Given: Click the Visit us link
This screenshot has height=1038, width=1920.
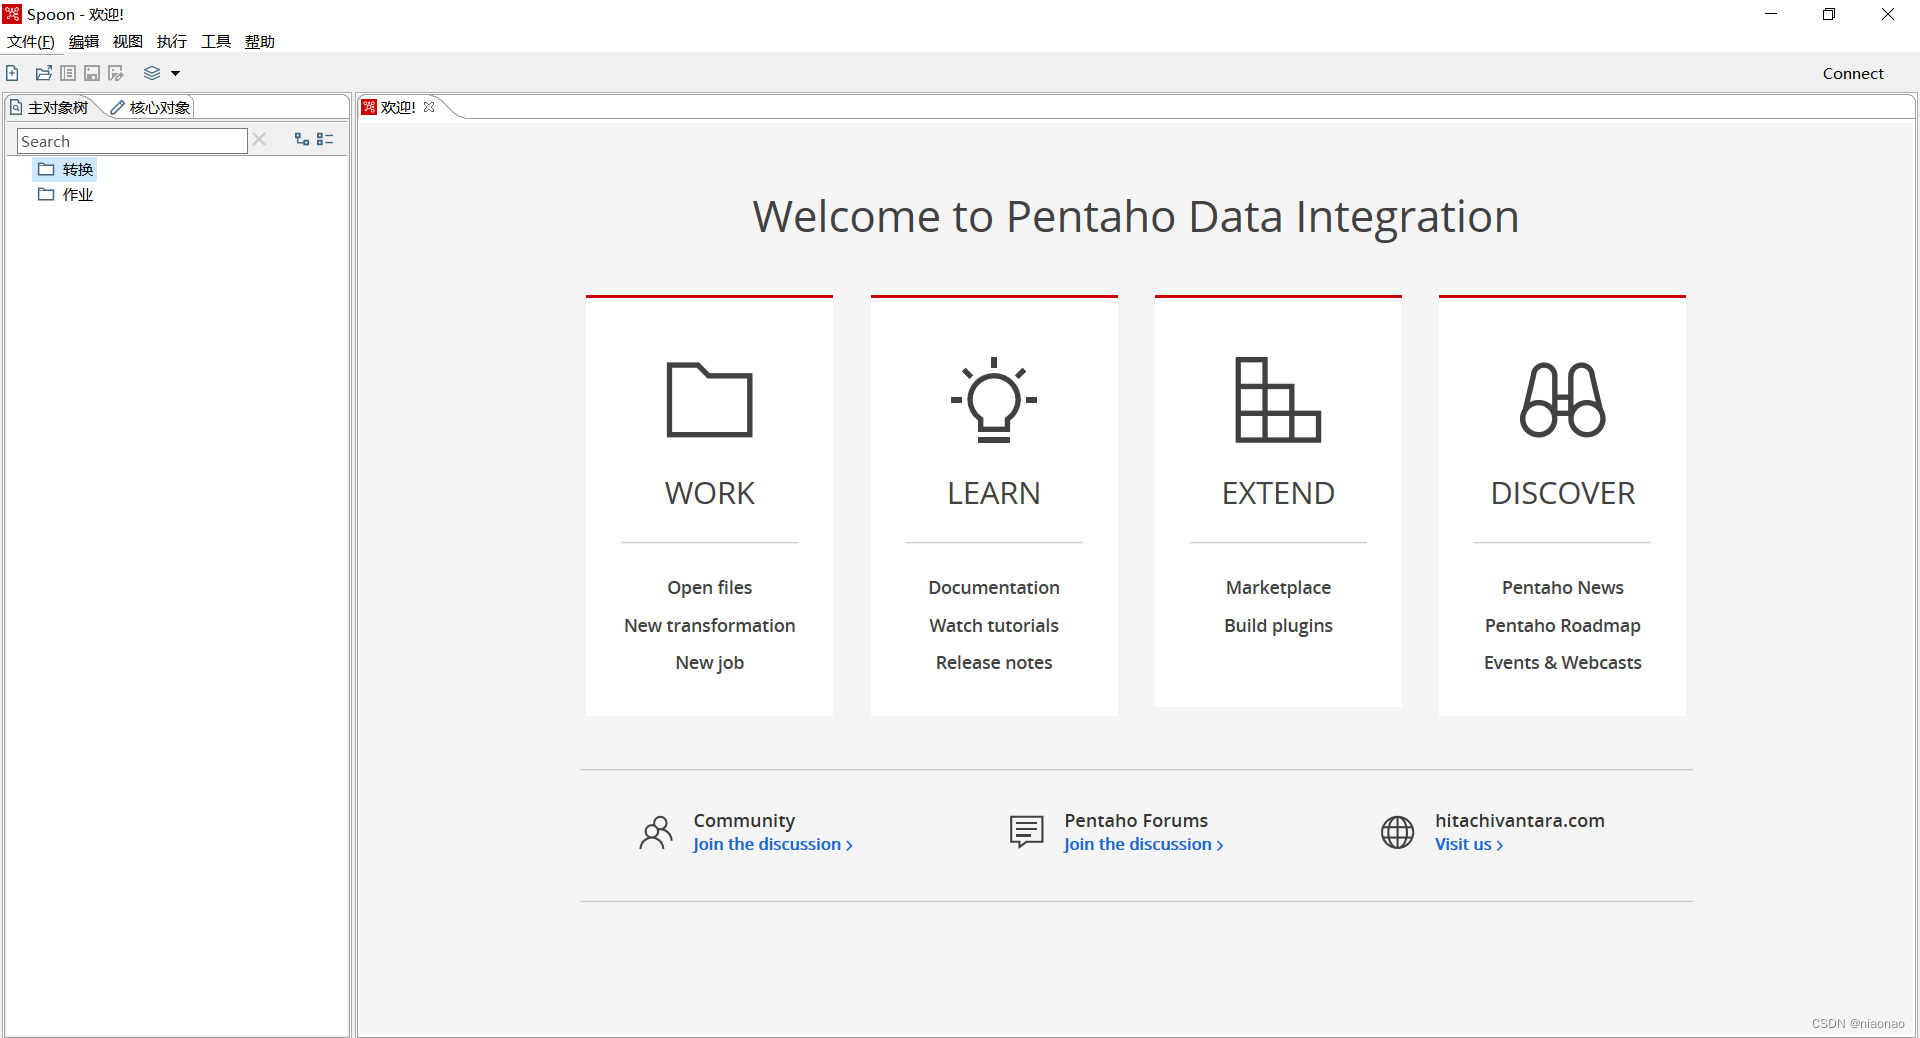Looking at the screenshot, I should pos(1469,844).
